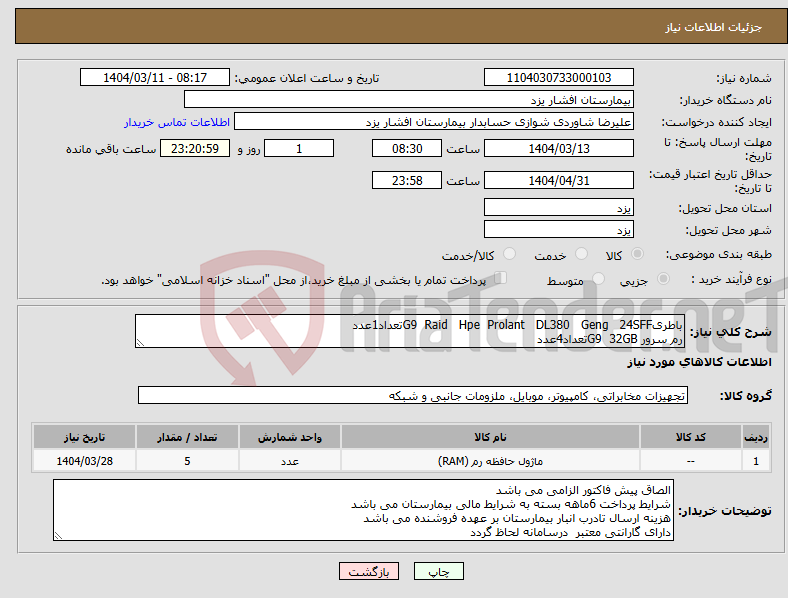Click the response deadline date 1404/03/13
The image size is (788, 598).
point(558,148)
